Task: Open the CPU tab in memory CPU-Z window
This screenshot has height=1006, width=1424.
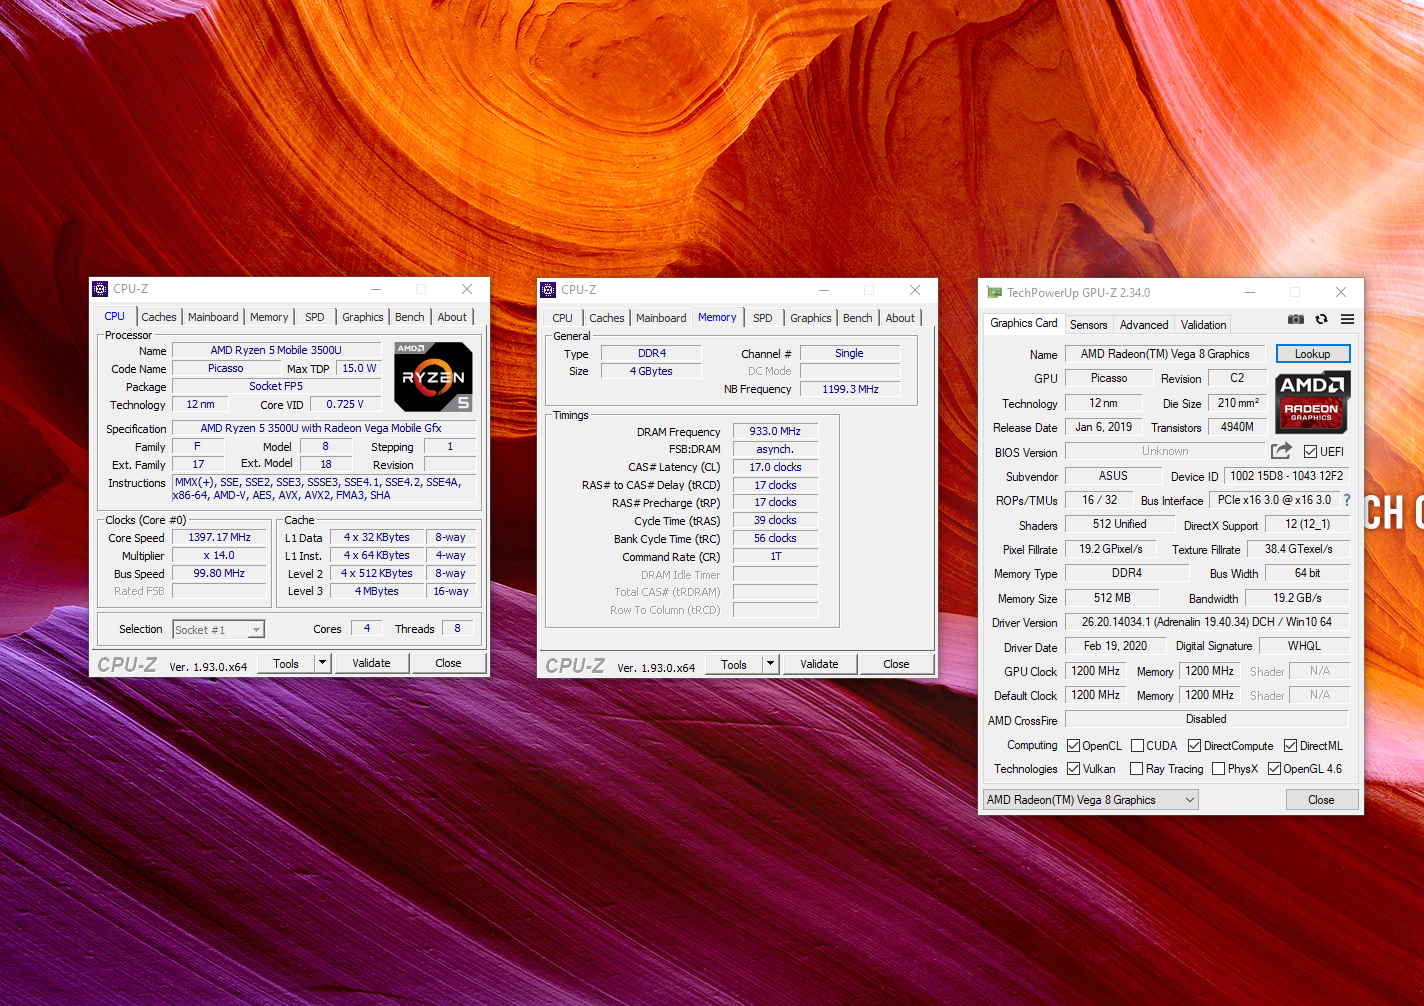Action: (563, 318)
